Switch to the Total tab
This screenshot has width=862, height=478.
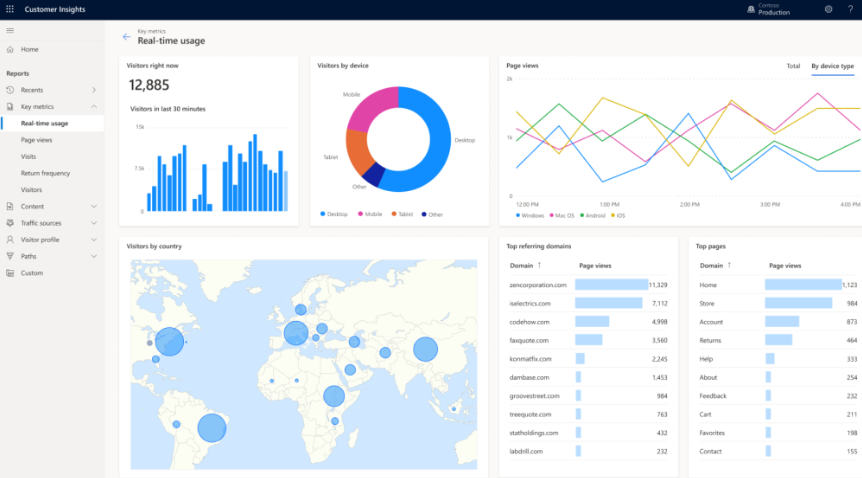[x=793, y=66]
